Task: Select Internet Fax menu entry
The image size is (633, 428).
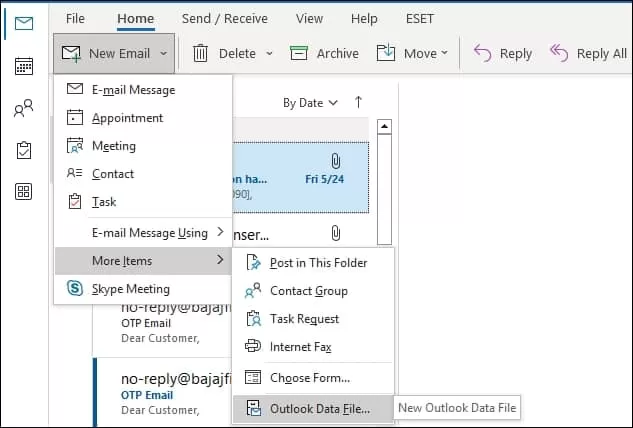Action: click(x=313, y=346)
